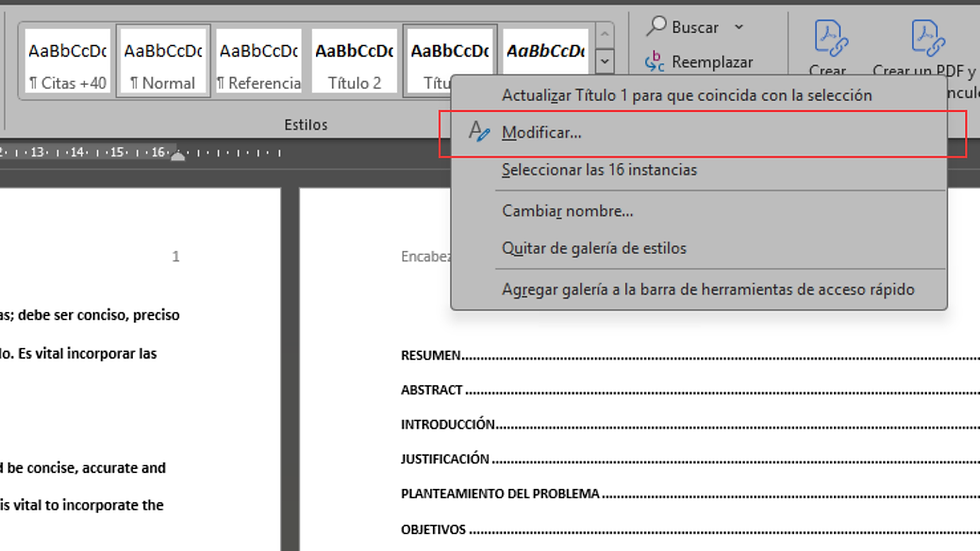Click the text 'is vital to incorporate the'

(82, 505)
